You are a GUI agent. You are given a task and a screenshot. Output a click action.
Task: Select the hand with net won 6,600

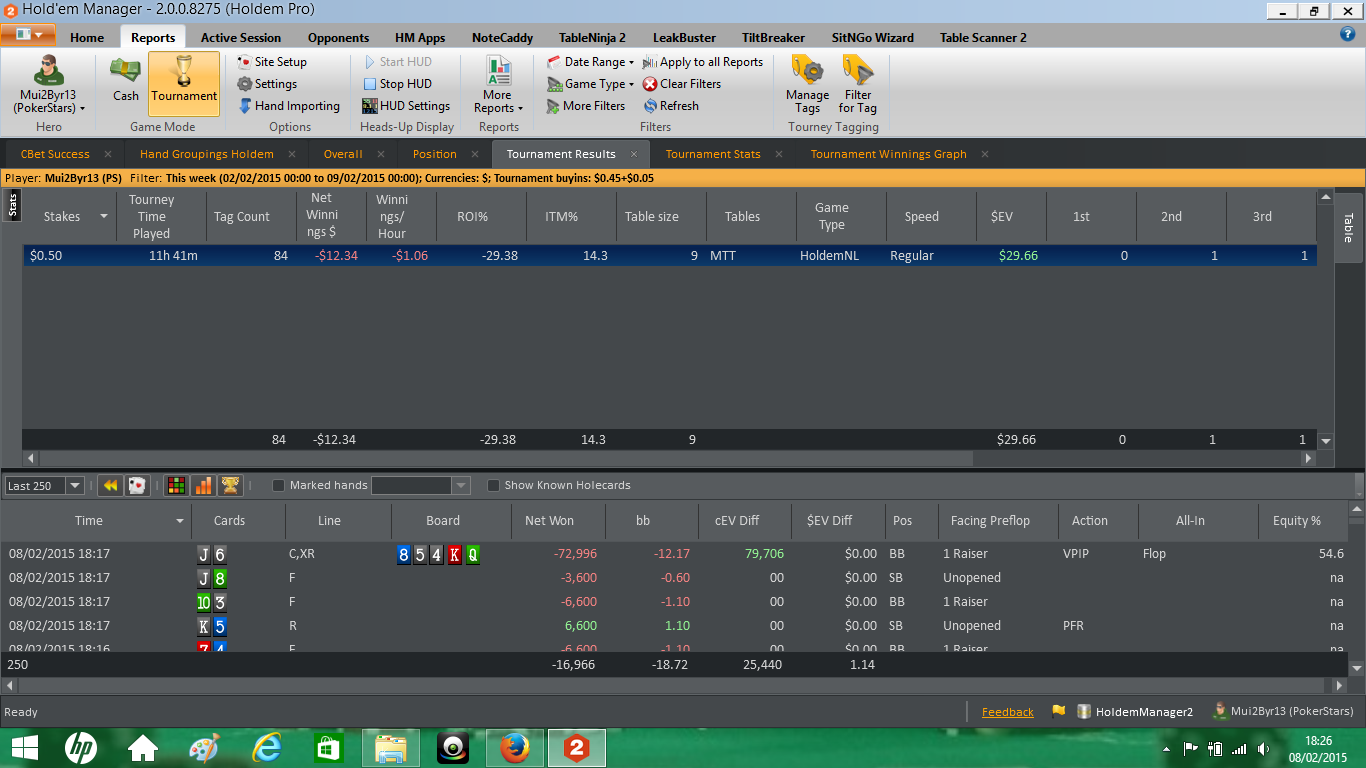tap(676, 626)
